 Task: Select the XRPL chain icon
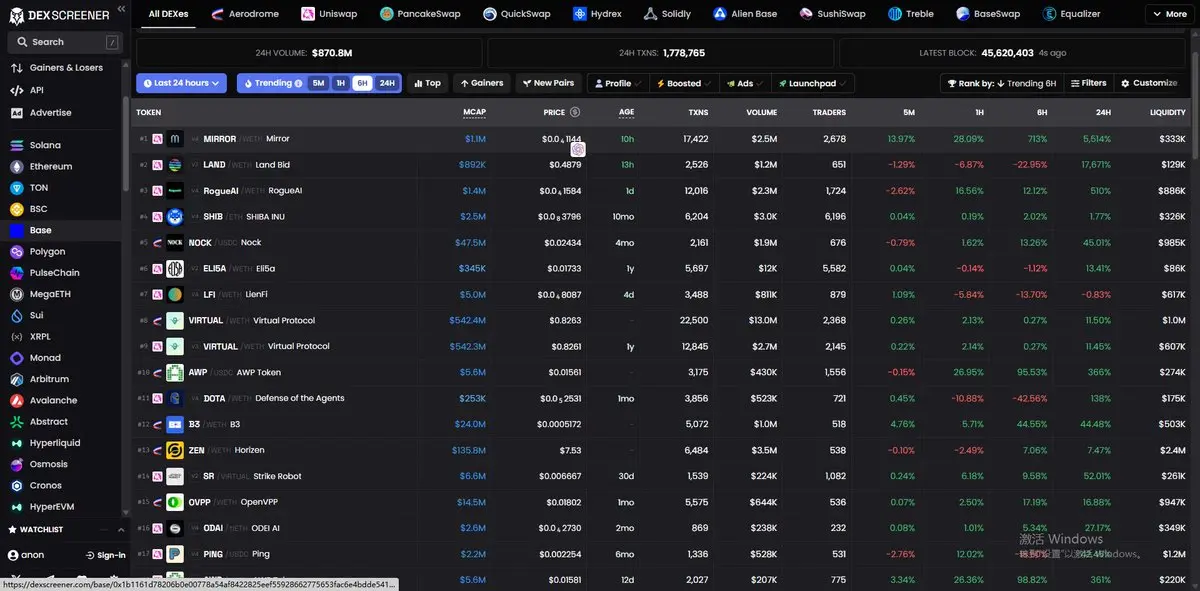coord(16,337)
